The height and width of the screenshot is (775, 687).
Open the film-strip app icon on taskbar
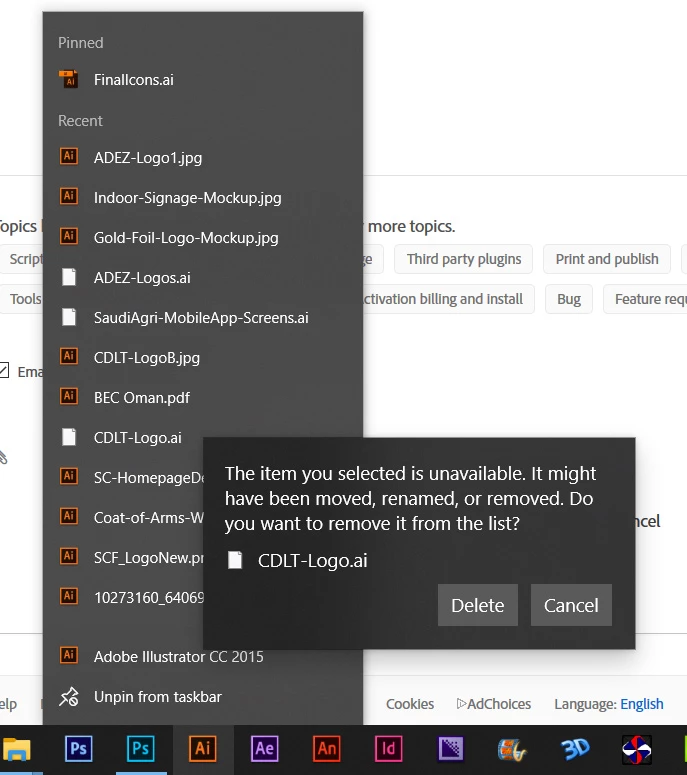[x=513, y=749]
